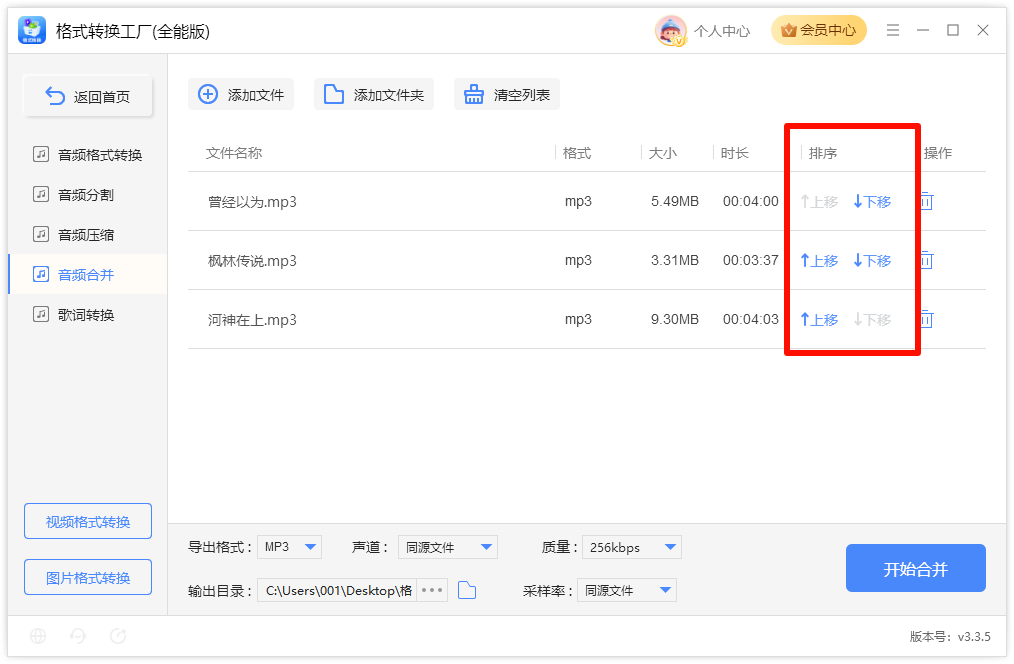Open 个人中心 personal center
The height and width of the screenshot is (664, 1014).
tap(722, 31)
